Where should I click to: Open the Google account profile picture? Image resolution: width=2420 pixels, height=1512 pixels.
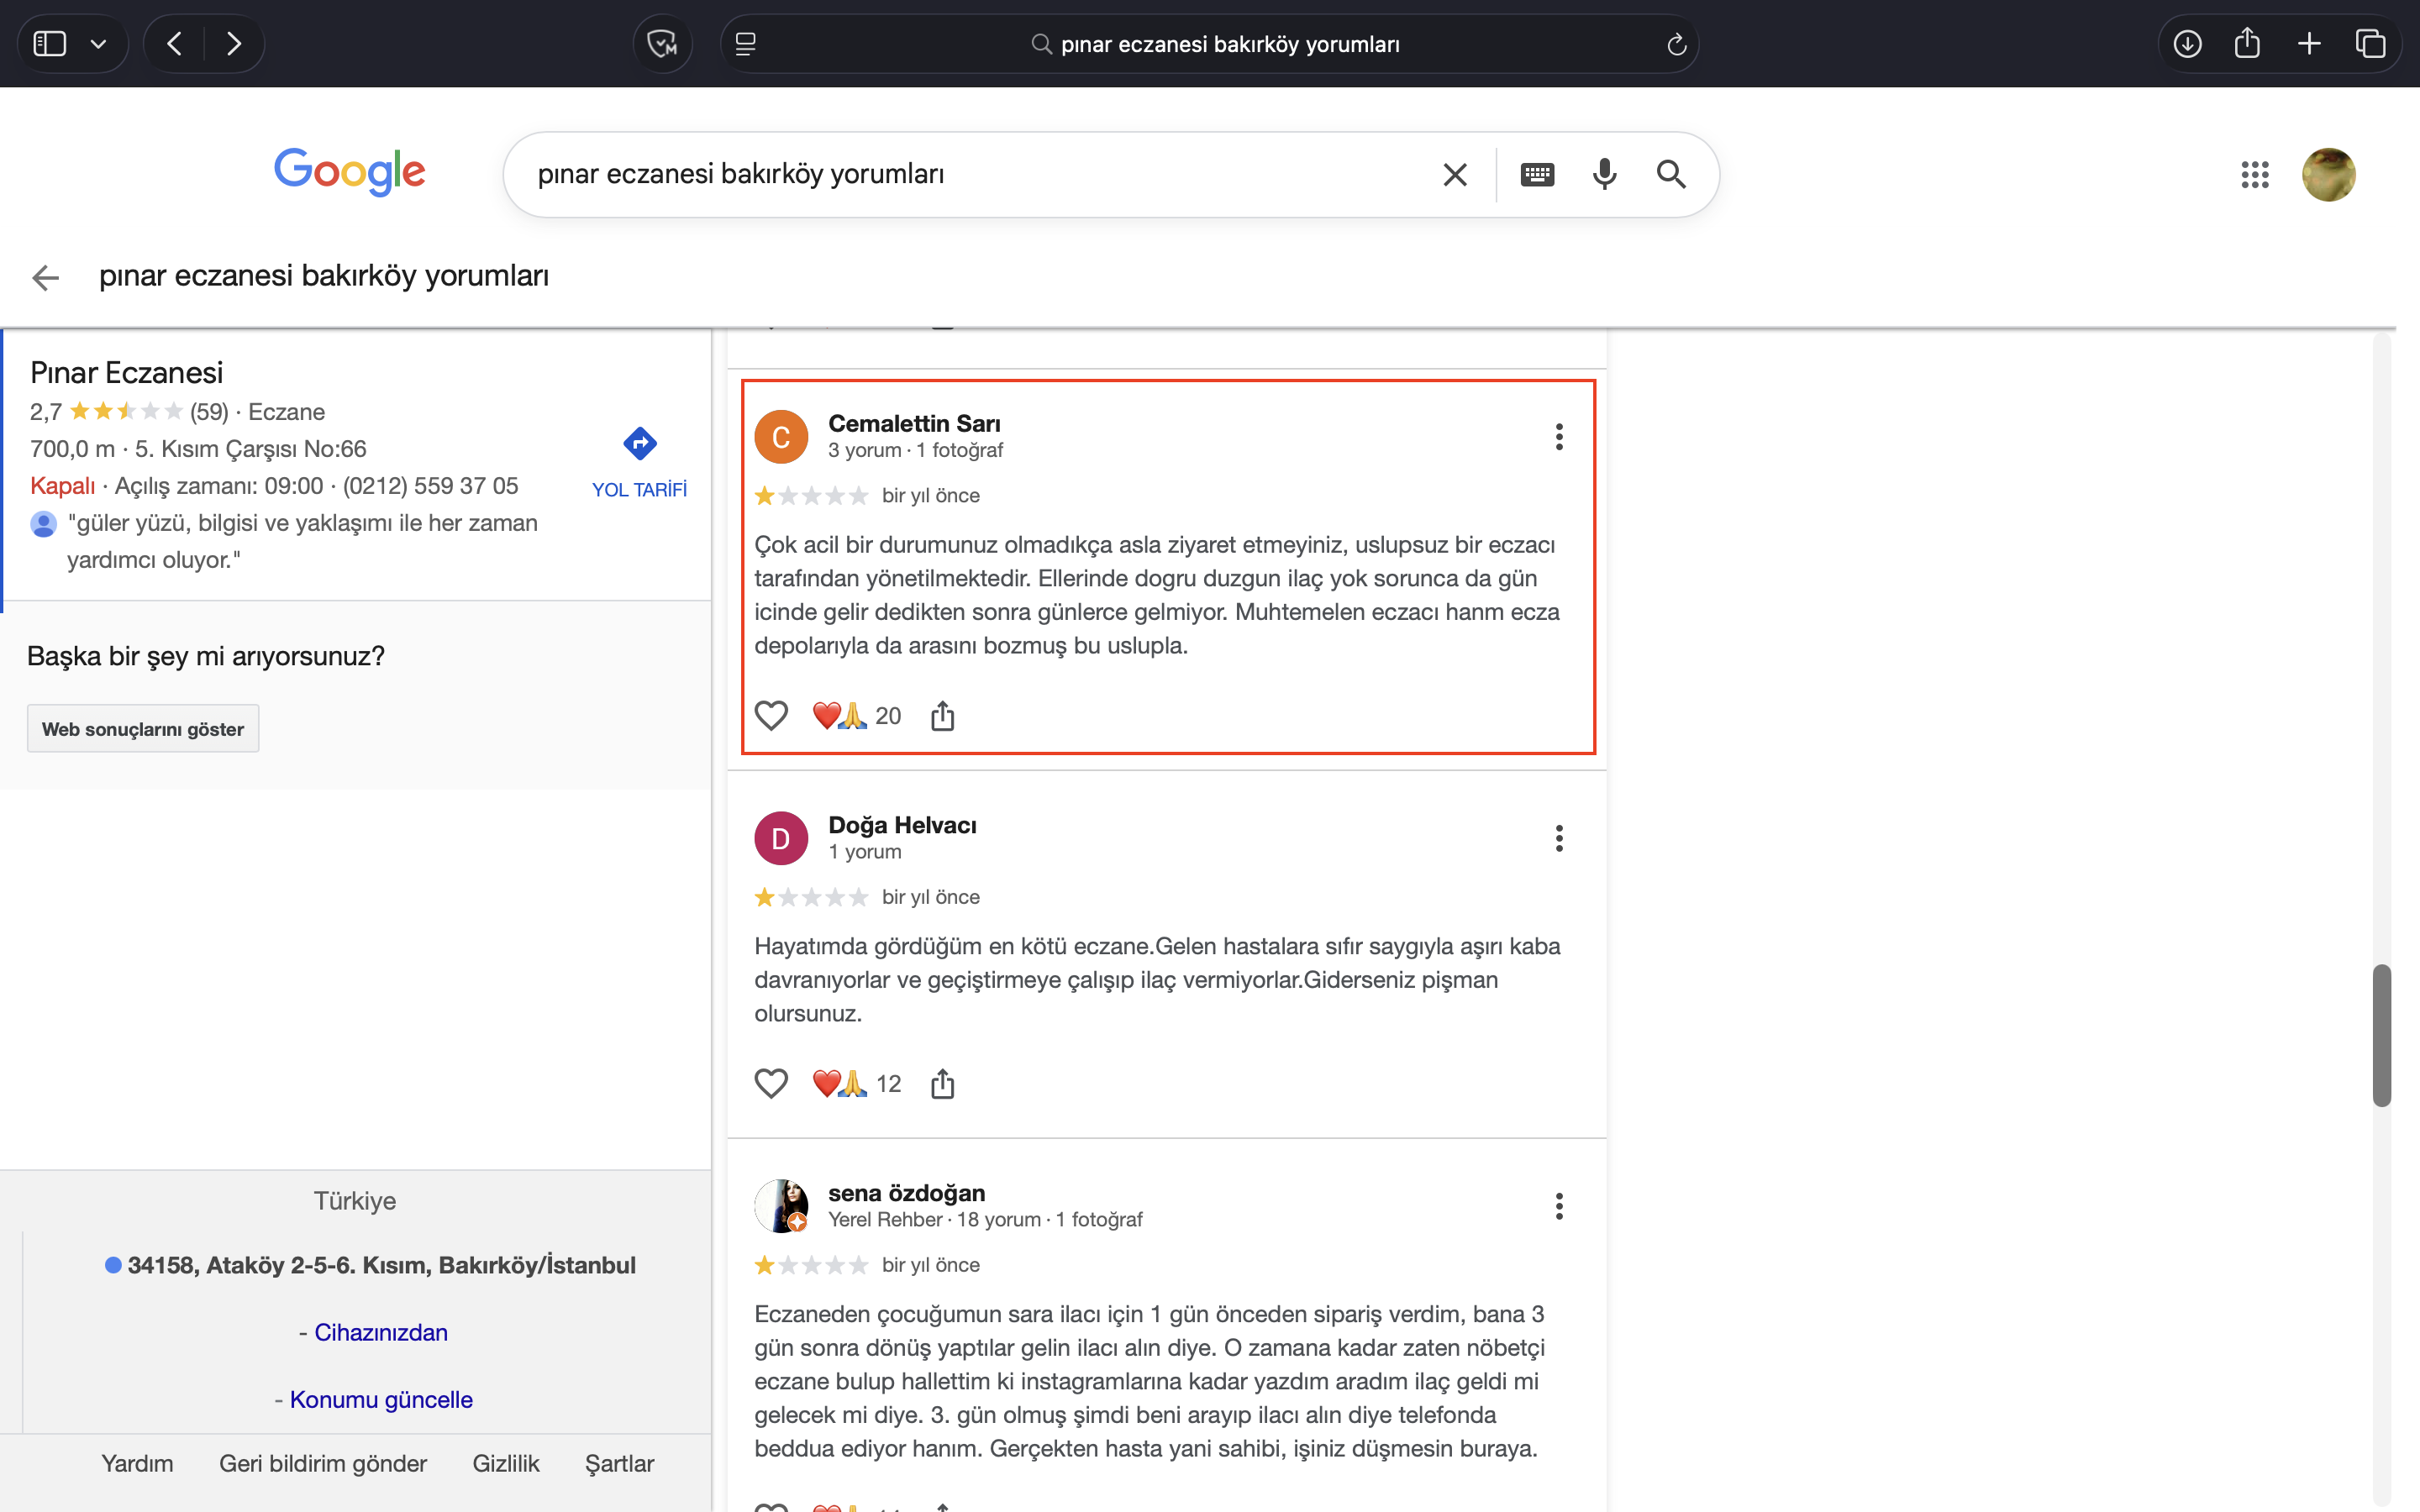pyautogui.click(x=2328, y=175)
